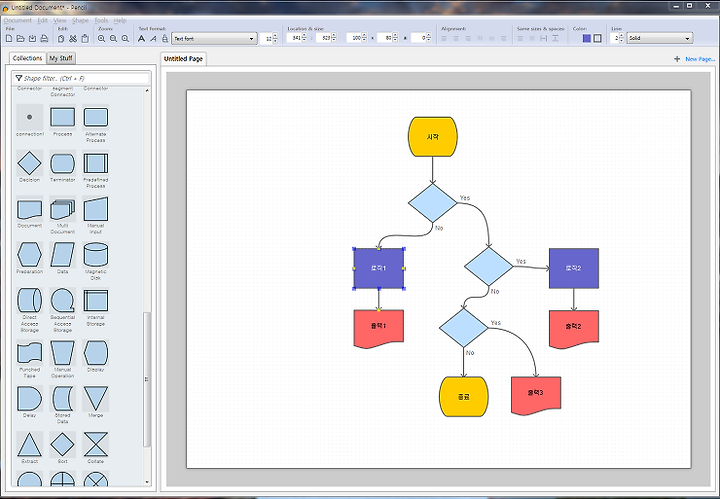The width and height of the screenshot is (720, 499).
Task: Increase the font size stepper
Action: [x=275, y=36]
